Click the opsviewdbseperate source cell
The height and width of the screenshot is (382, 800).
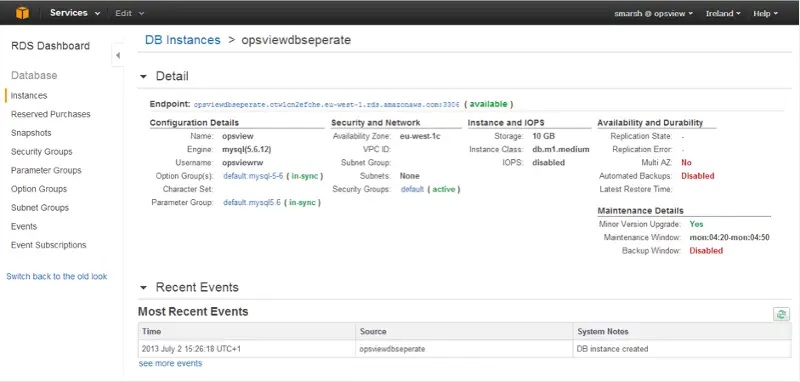(465, 349)
